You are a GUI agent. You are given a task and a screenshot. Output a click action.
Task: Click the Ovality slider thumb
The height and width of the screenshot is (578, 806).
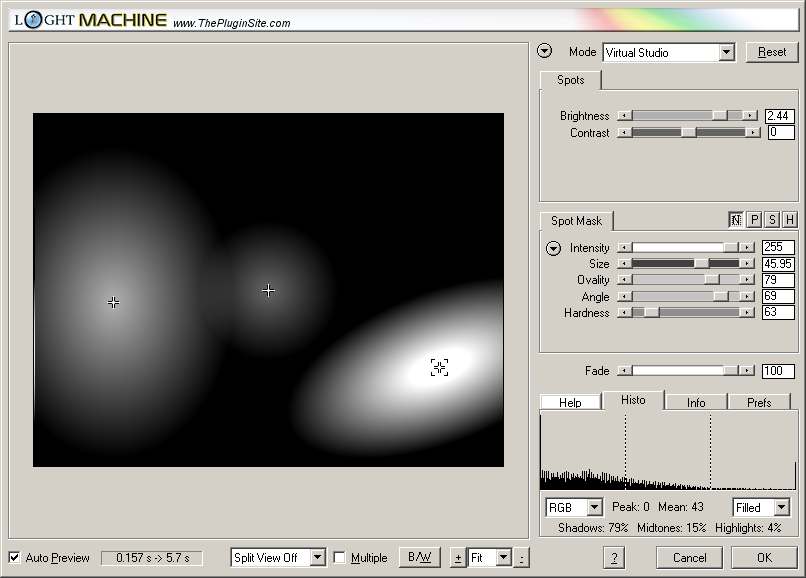[712, 280]
